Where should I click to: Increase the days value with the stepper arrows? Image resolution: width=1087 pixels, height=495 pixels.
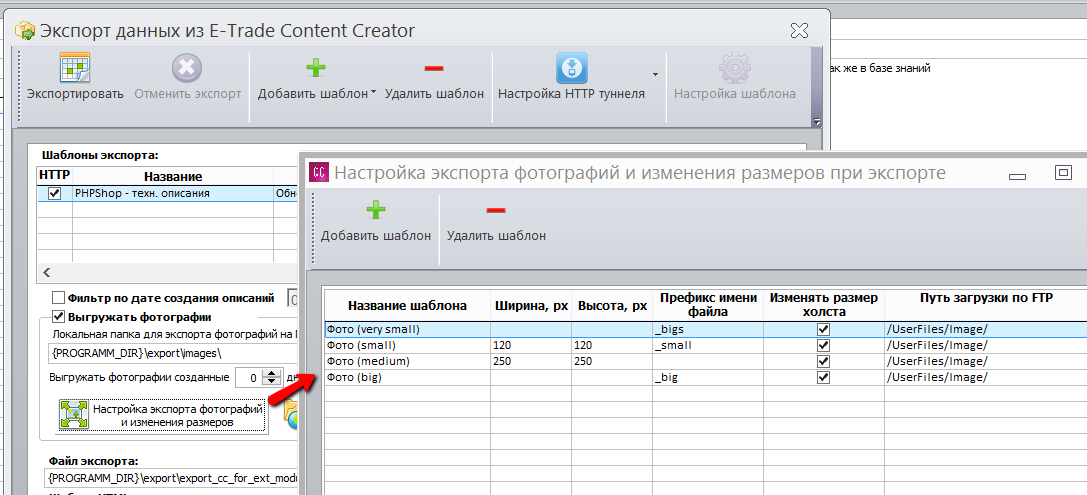click(272, 374)
